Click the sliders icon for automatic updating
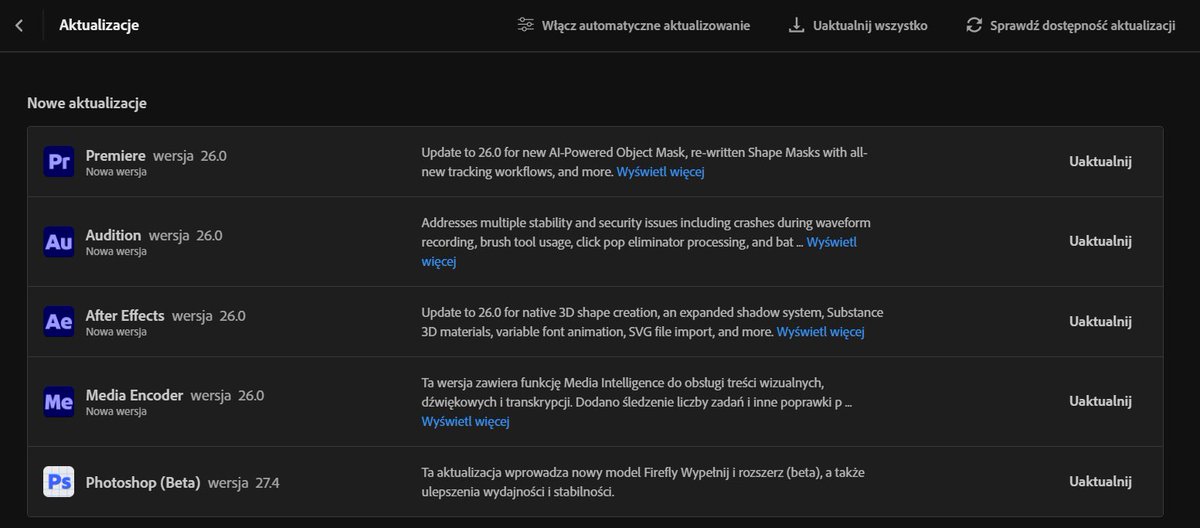 point(526,25)
